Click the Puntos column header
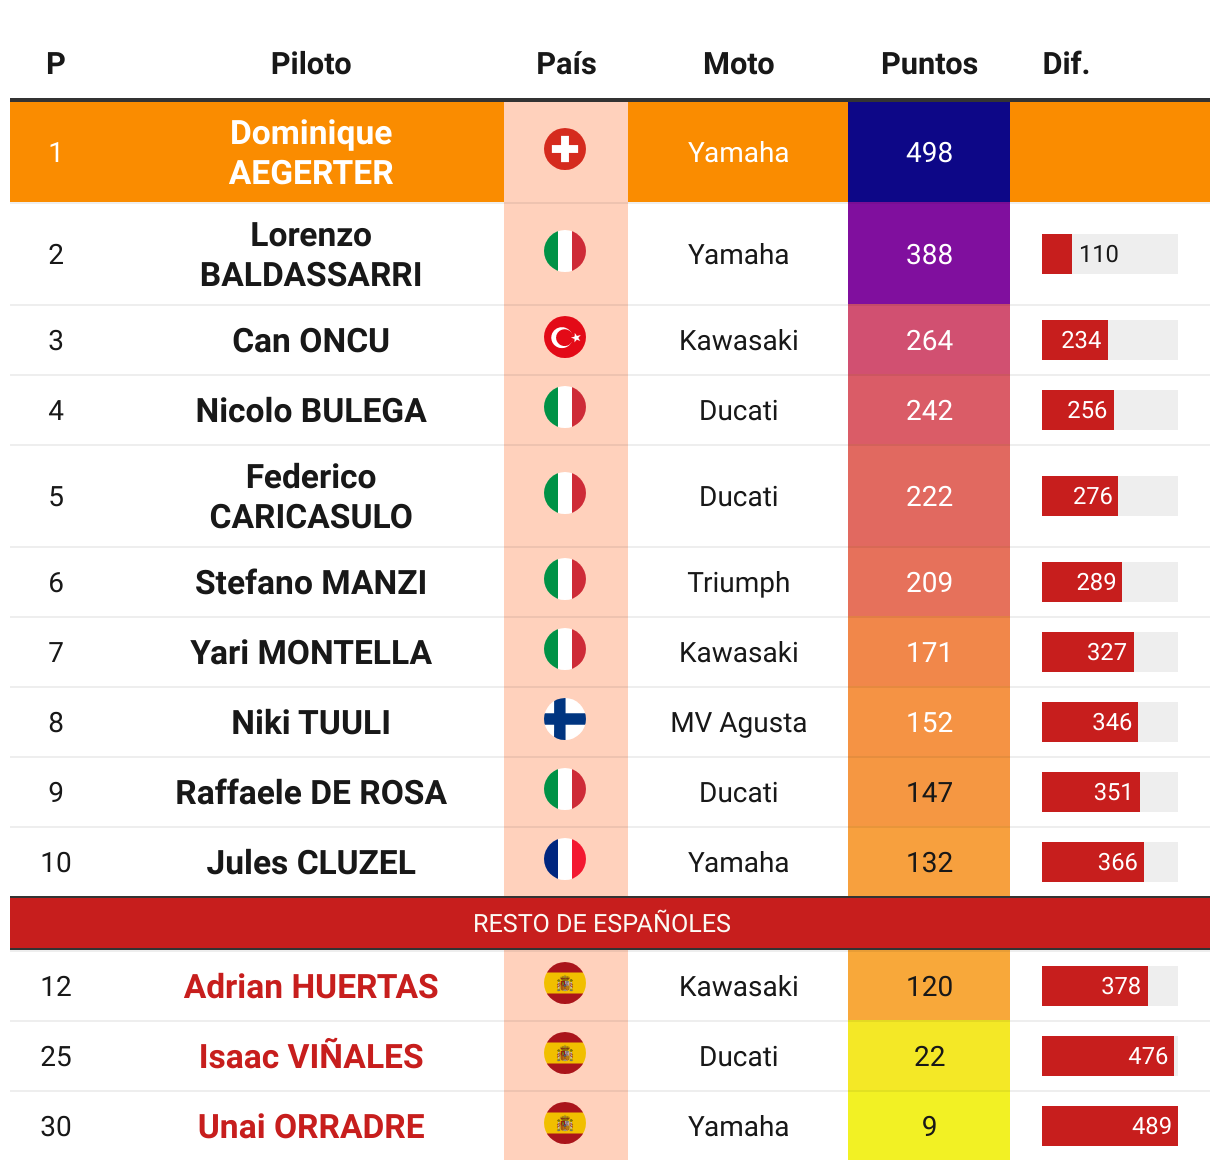 pos(929,64)
